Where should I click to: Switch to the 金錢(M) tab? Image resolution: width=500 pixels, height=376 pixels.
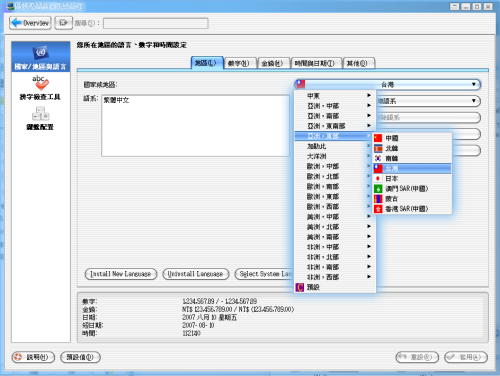point(273,63)
